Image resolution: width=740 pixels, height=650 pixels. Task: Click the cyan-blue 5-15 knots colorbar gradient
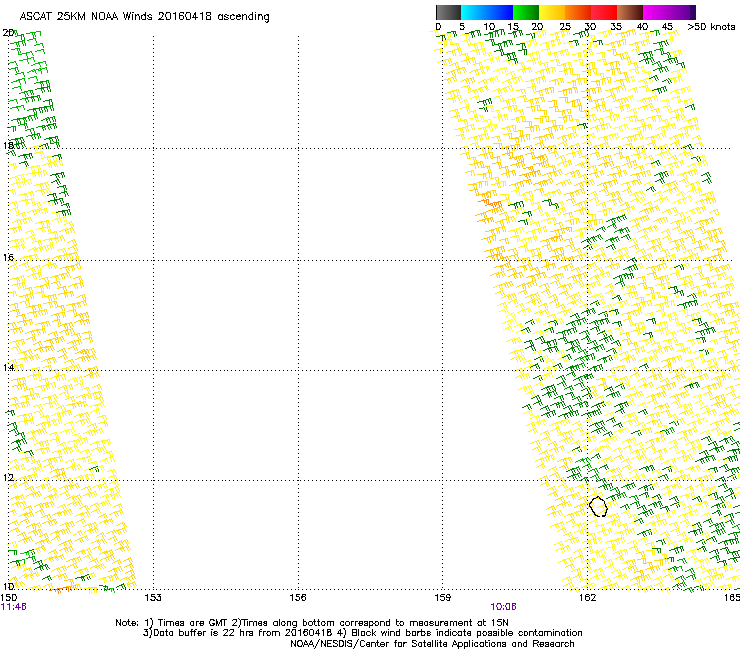[487, 12]
